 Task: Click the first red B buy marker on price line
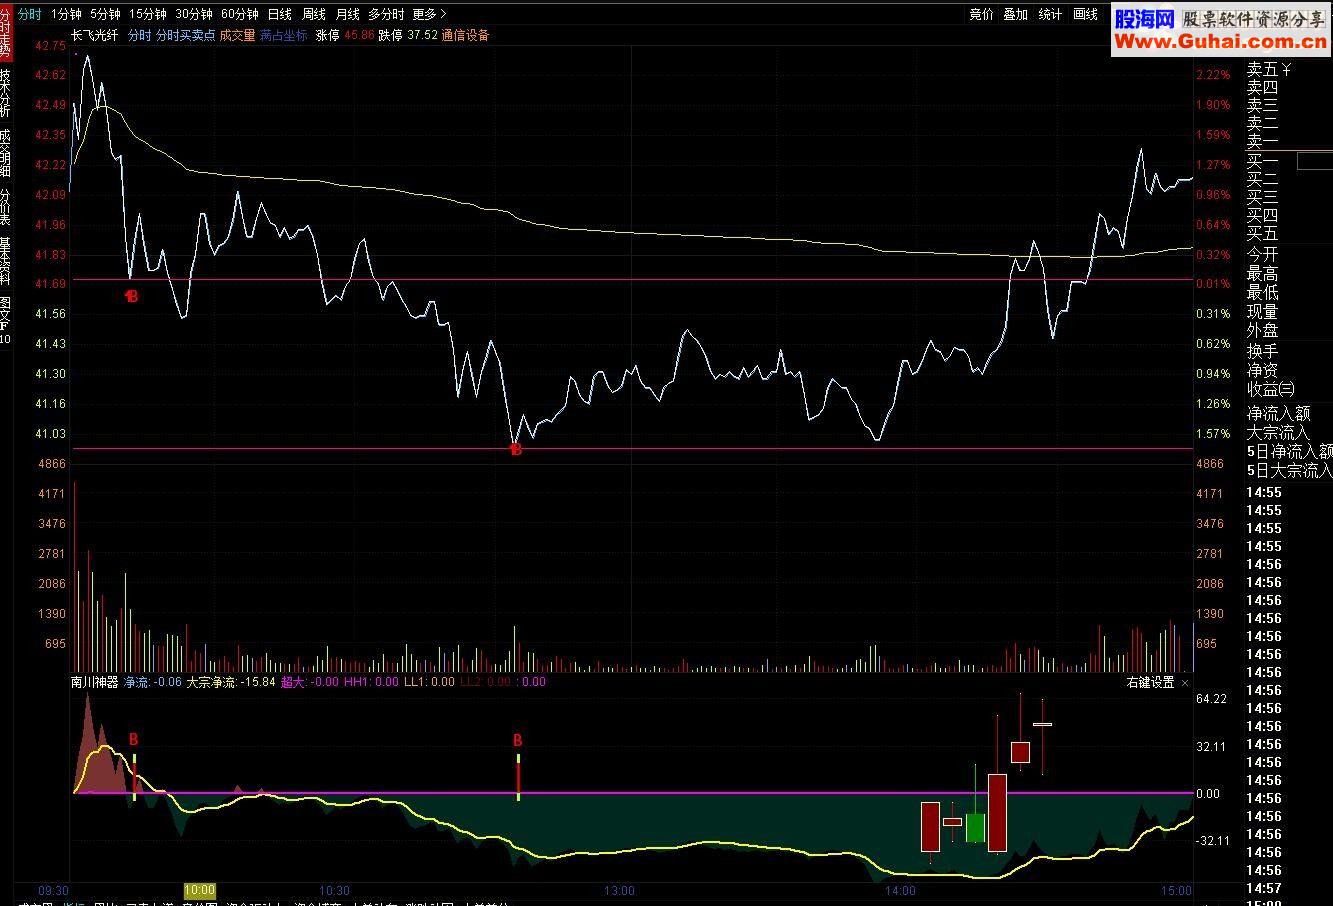[131, 296]
